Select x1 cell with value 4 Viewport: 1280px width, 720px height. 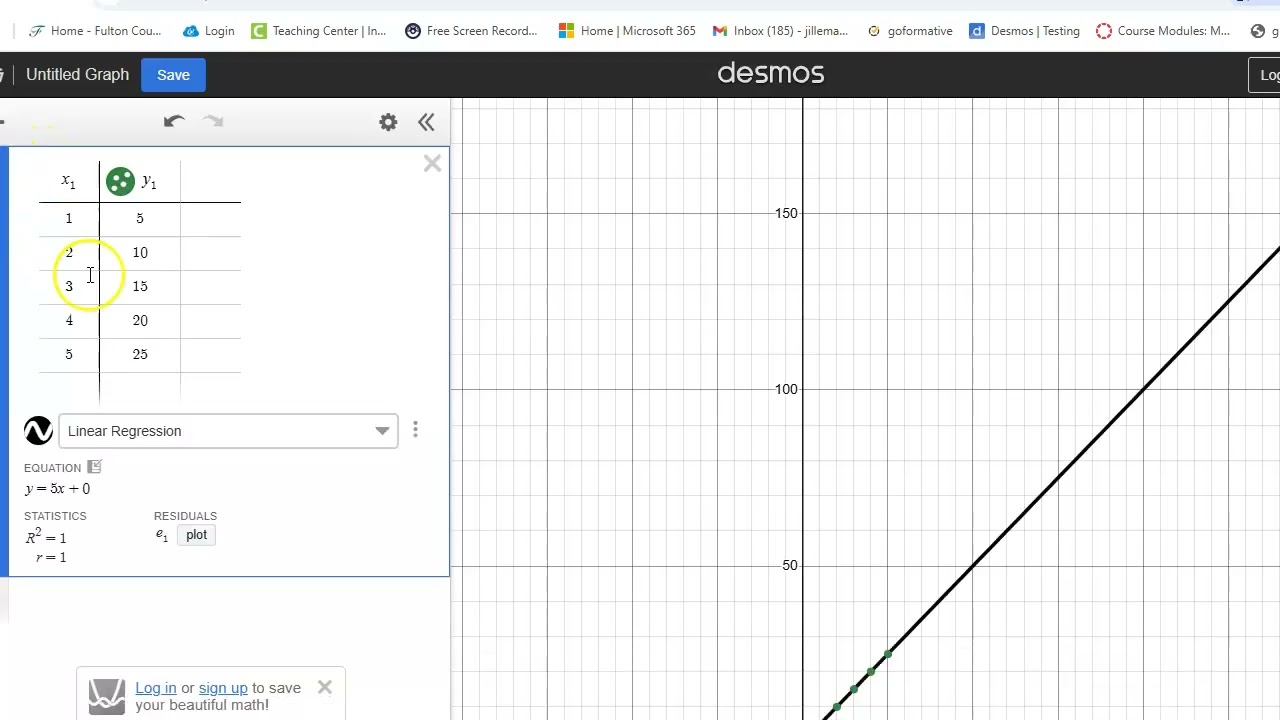coord(69,320)
